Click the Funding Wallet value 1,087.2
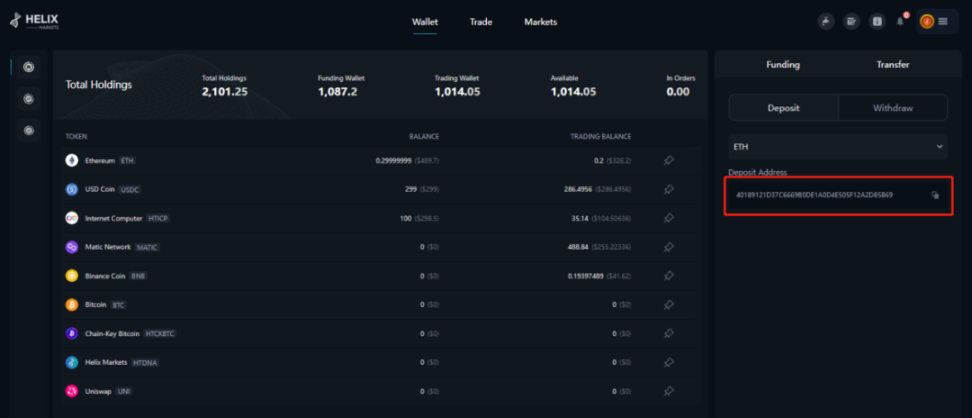 click(338, 92)
